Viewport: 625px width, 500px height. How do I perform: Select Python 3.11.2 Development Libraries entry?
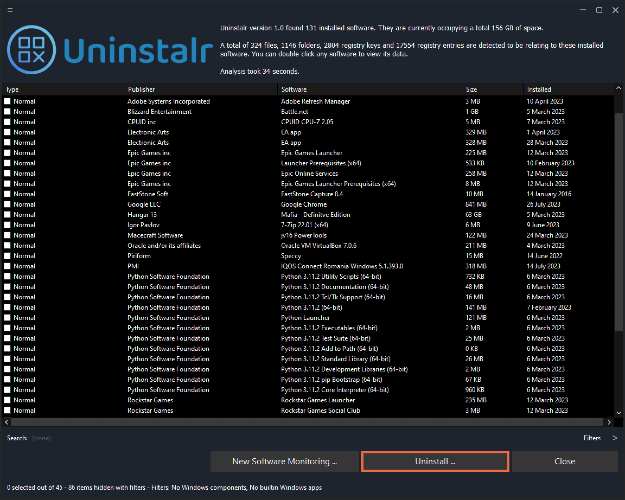[344, 369]
